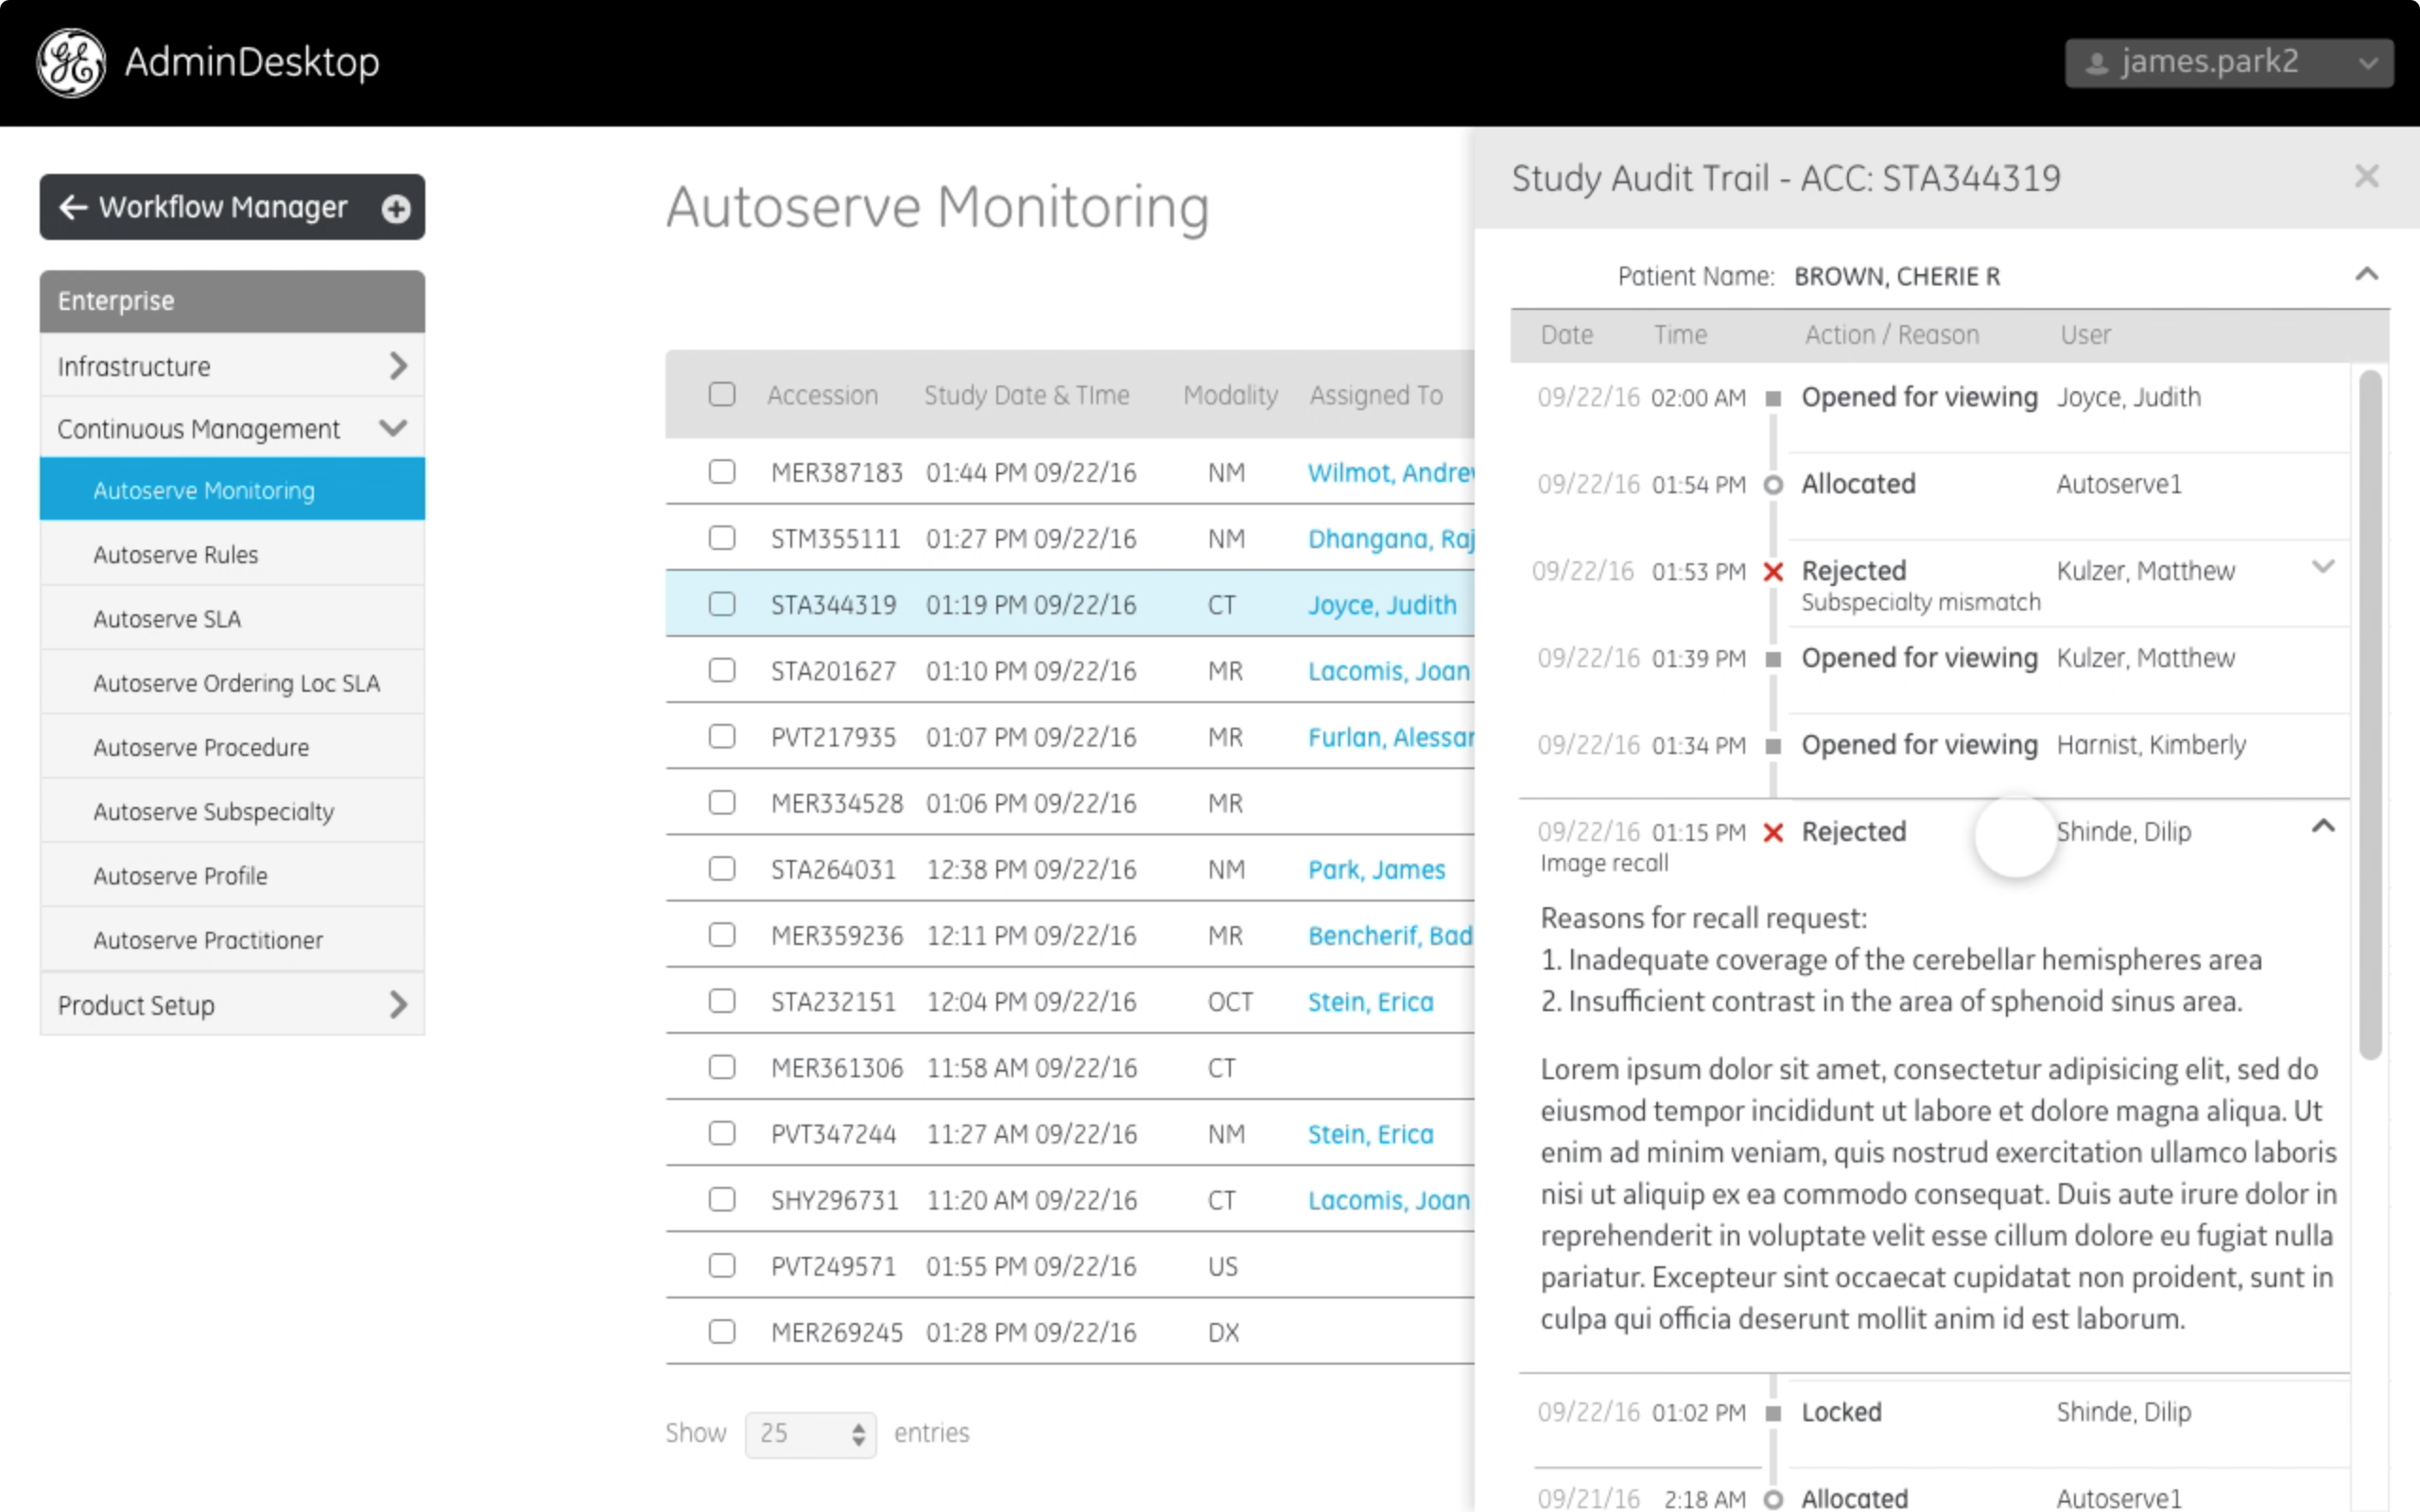2420x1512 pixels.
Task: Click square marker of 01:02 PM Locked entry
Action: pos(1773,1413)
